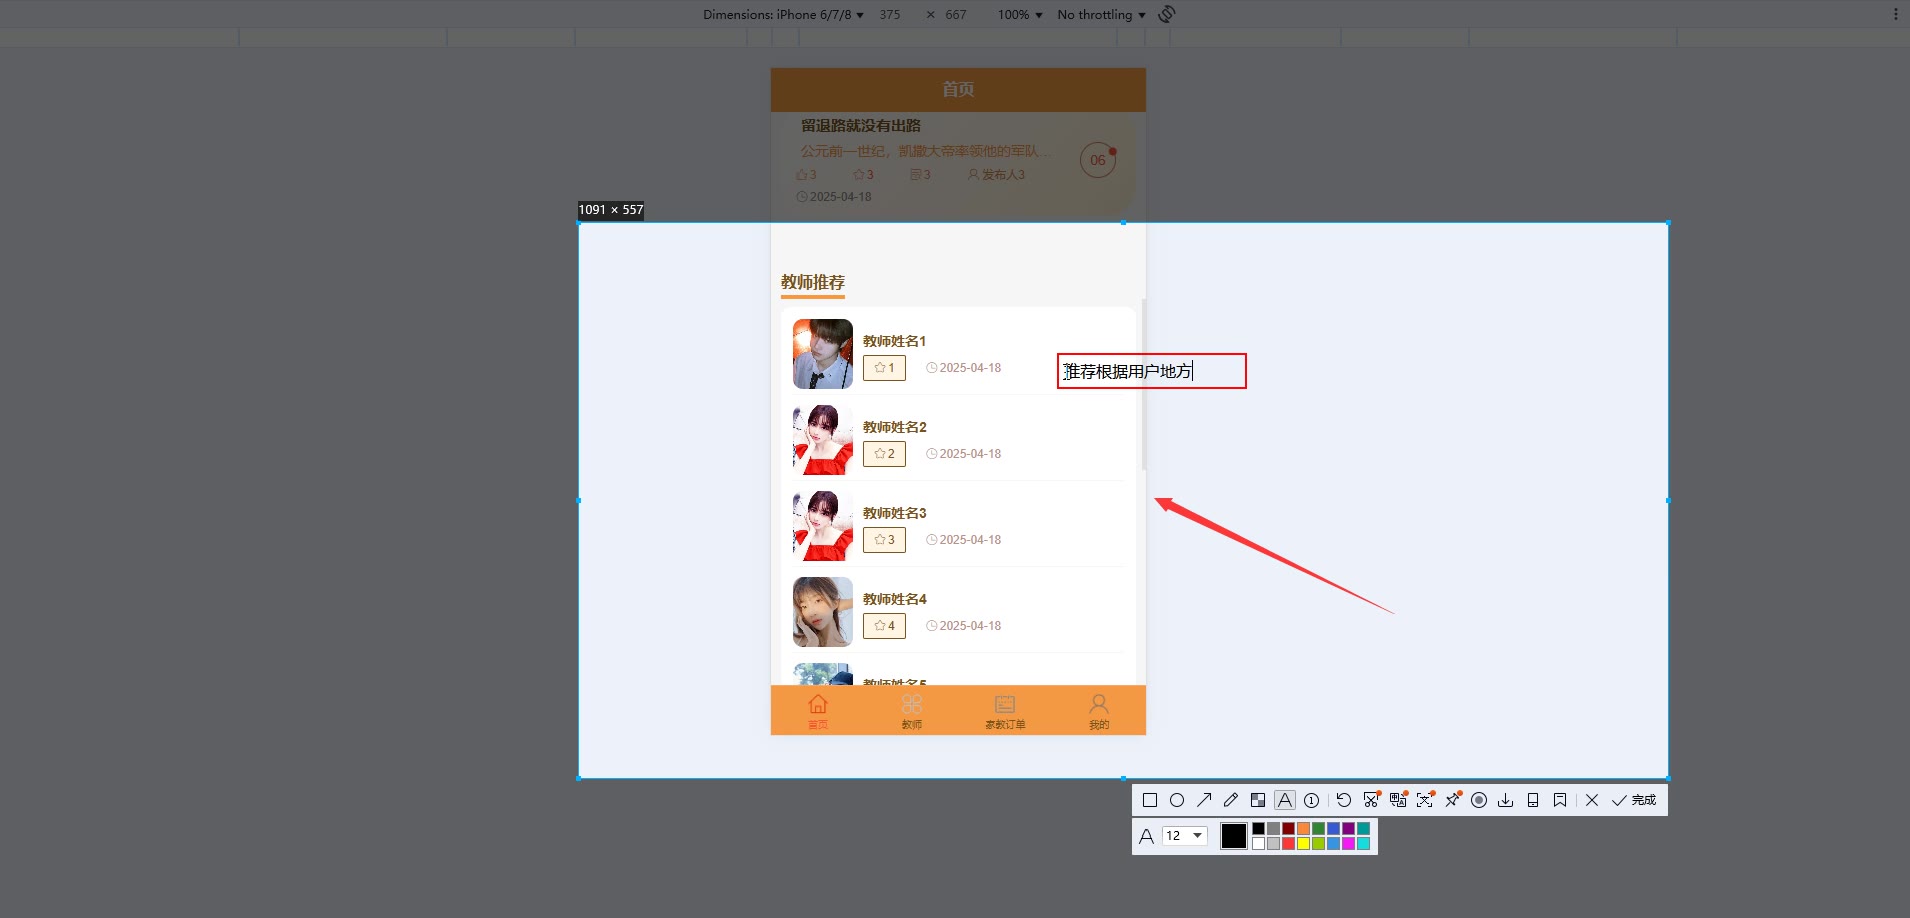Open the 教师姓名4 avatar thumbnail
This screenshot has width=1910, height=918.
[823, 612]
